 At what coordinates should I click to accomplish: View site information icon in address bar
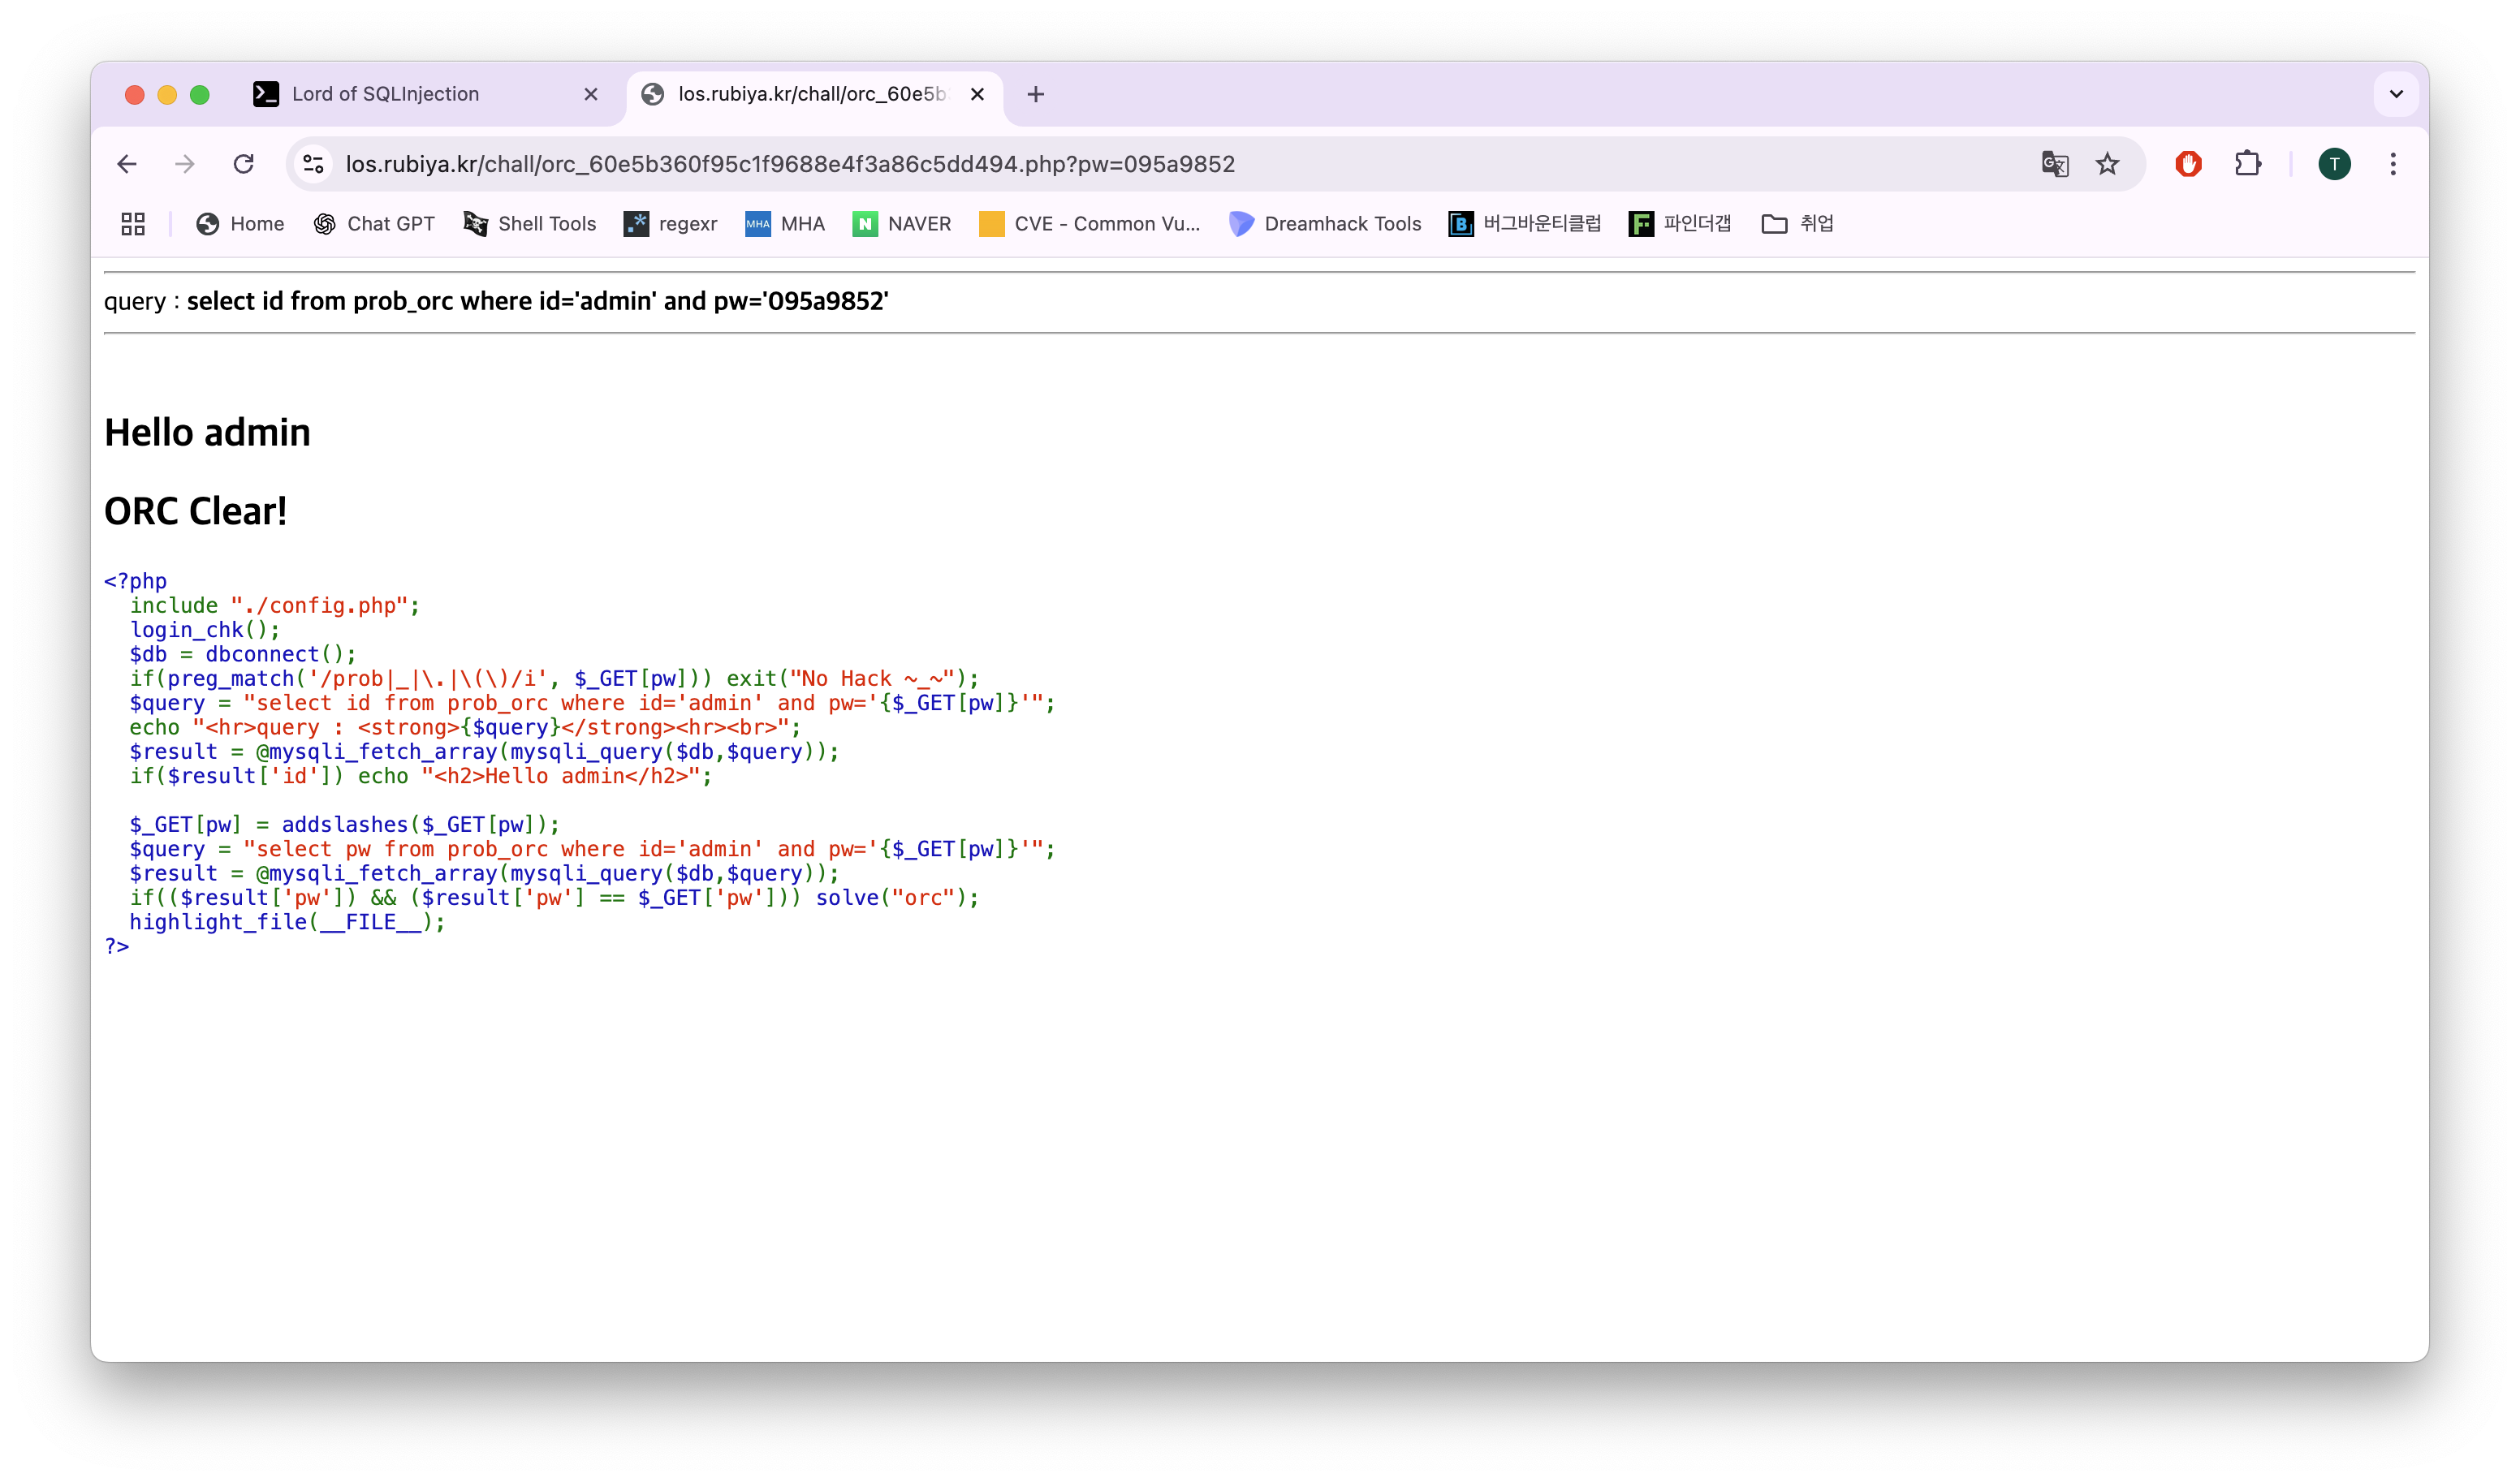click(x=314, y=164)
